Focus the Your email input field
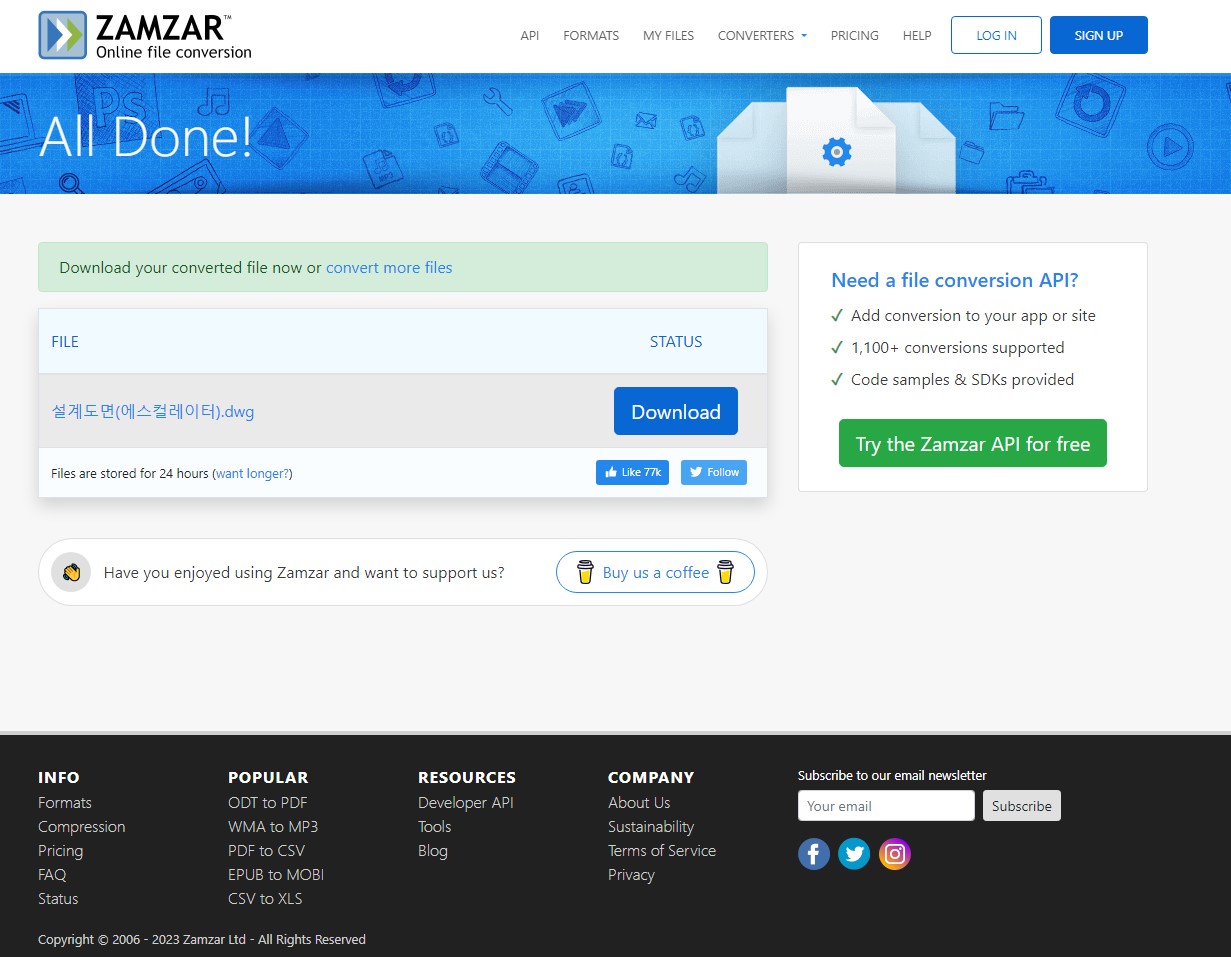This screenshot has width=1231, height=957. coord(886,805)
